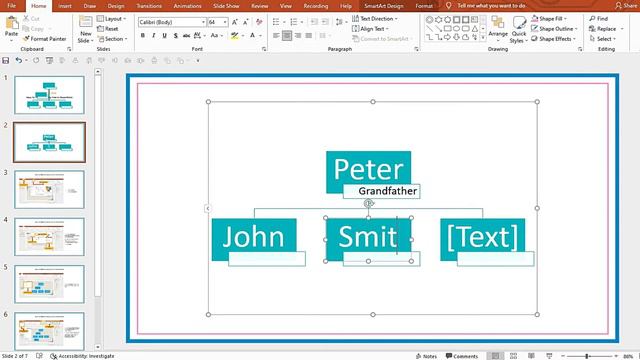Toggle center paragraph alignment
640x360 pixels.
point(287,36)
